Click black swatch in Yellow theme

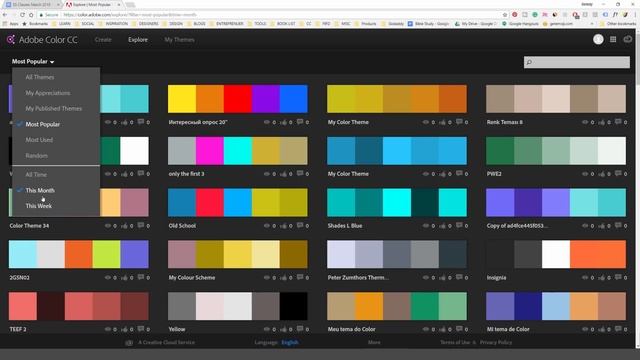pyautogui.click(x=293, y=306)
